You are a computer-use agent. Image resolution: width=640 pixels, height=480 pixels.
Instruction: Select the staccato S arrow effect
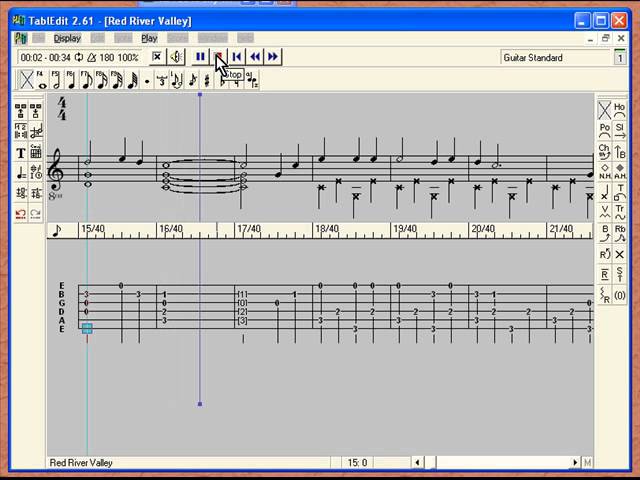[619, 274]
